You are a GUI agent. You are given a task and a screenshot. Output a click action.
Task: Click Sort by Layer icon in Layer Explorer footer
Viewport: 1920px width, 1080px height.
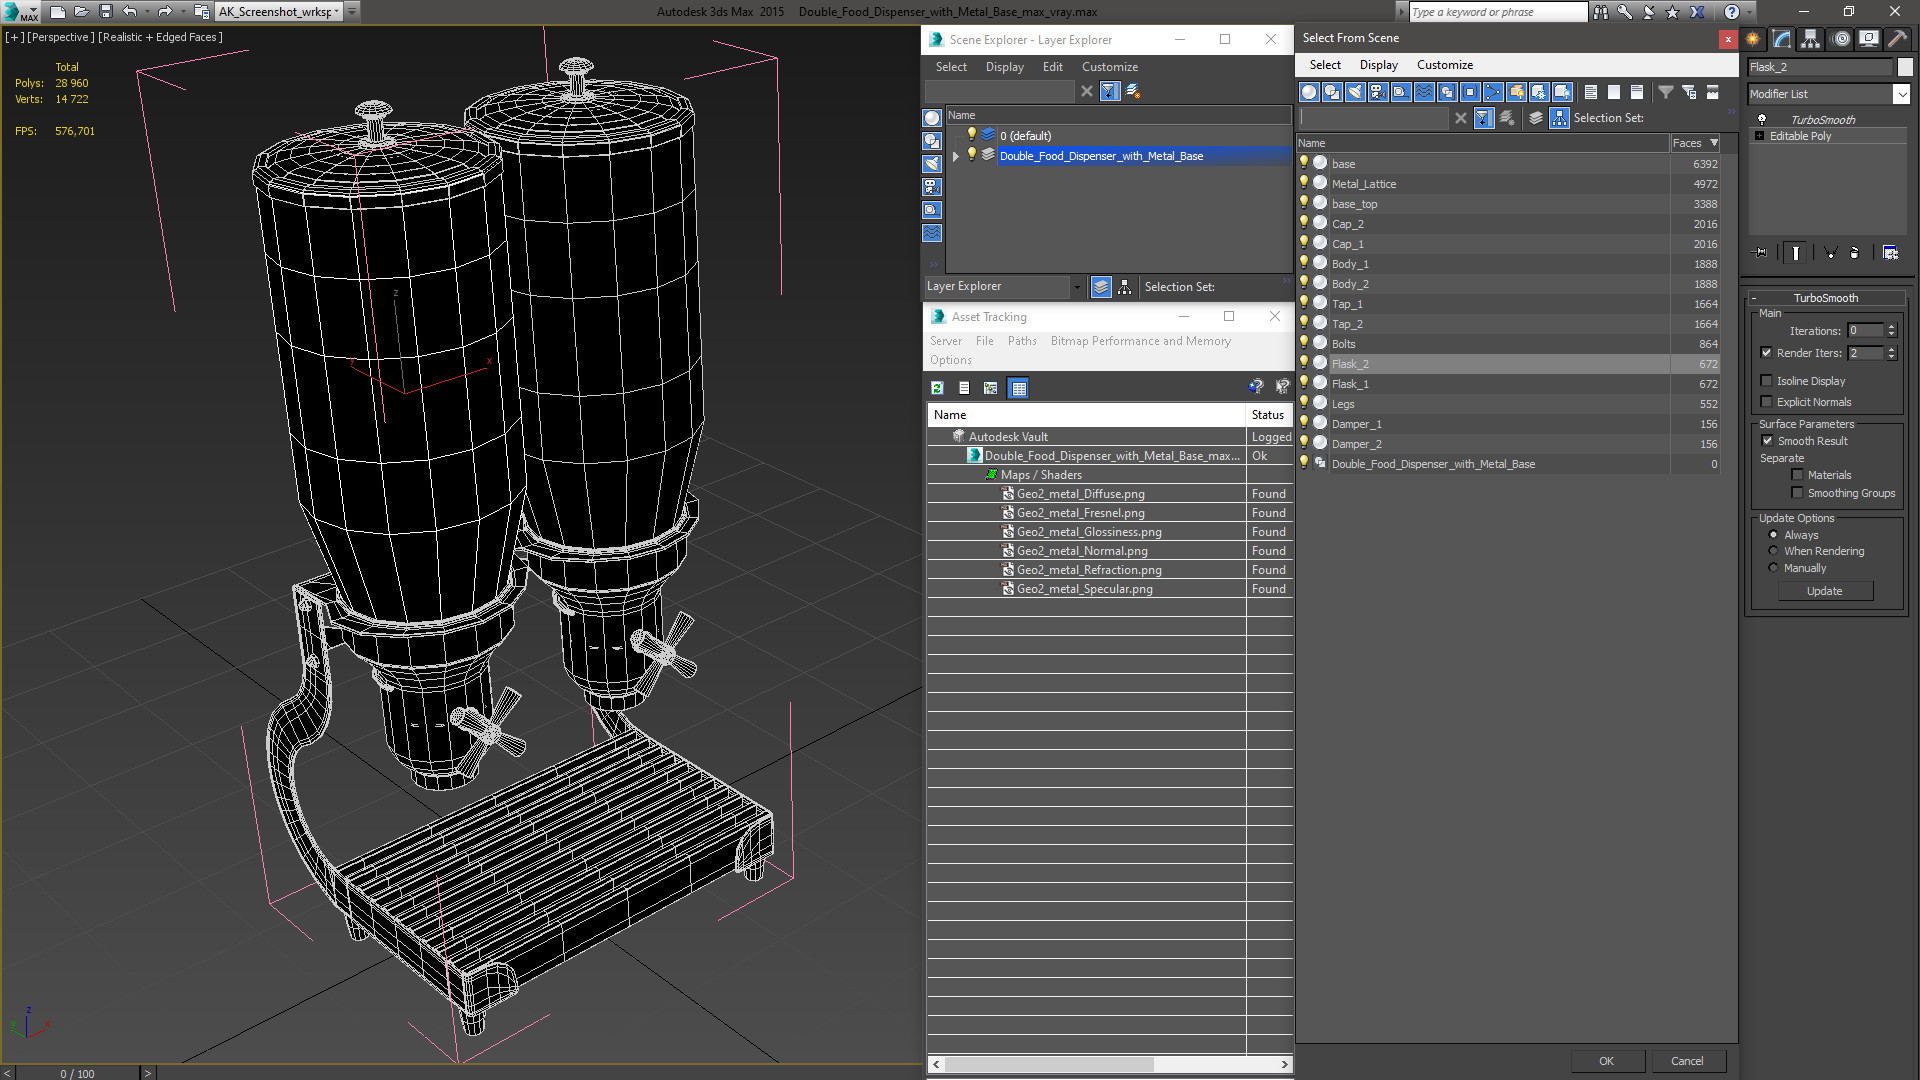pyautogui.click(x=1101, y=287)
